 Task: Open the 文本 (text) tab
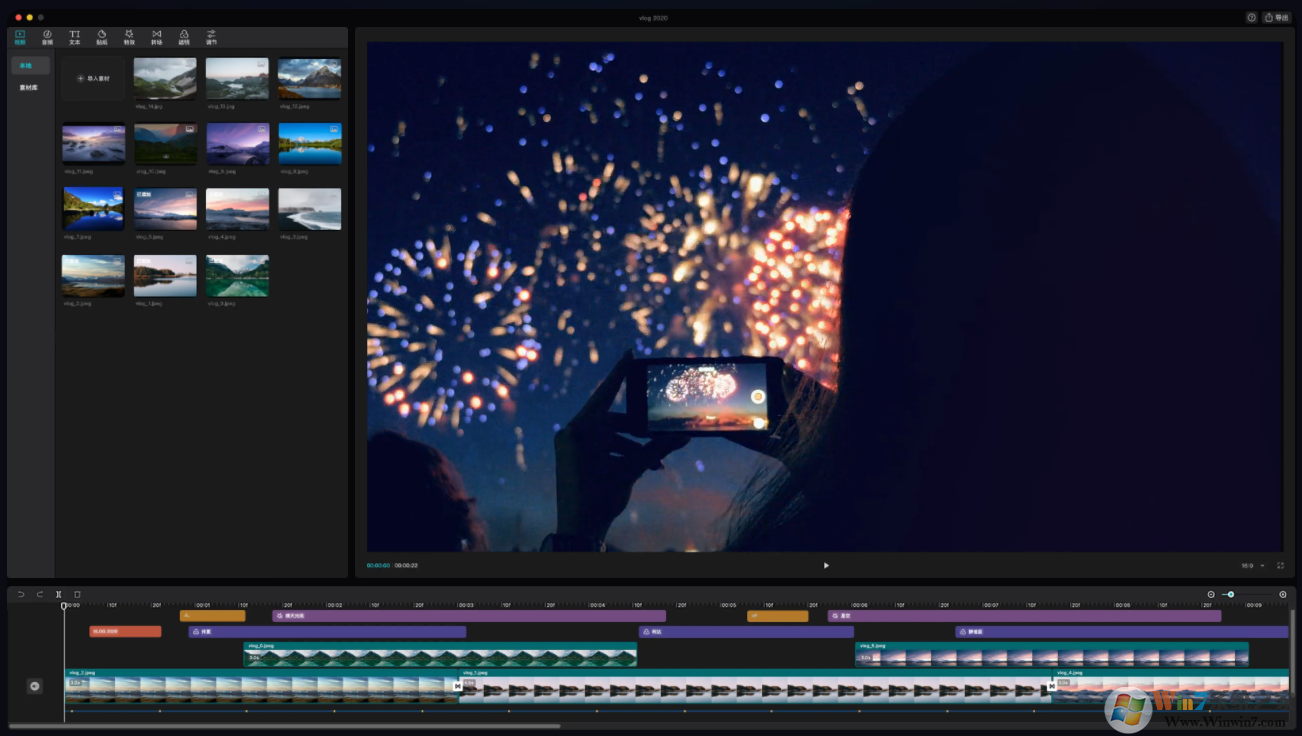[x=74, y=37]
